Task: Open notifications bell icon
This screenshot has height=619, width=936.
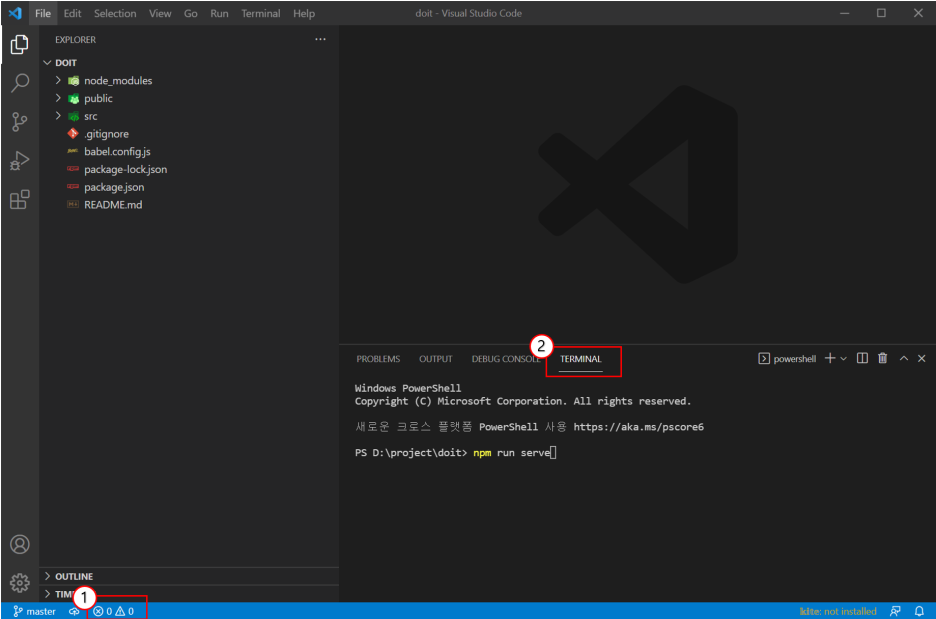Action: coord(919,611)
